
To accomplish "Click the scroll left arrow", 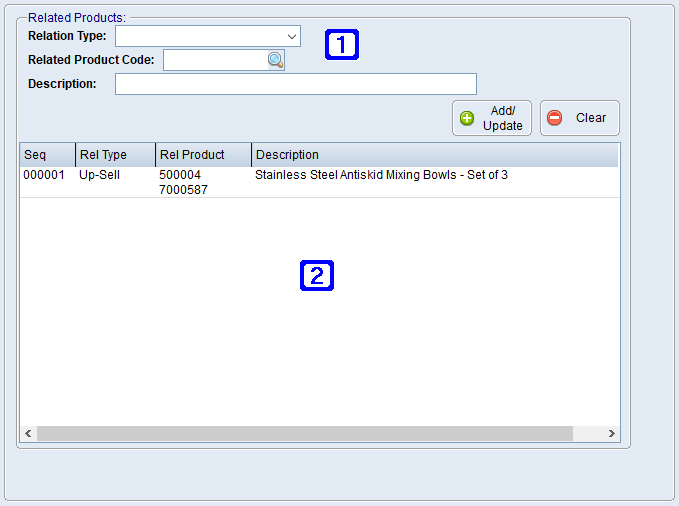I will point(28,434).
